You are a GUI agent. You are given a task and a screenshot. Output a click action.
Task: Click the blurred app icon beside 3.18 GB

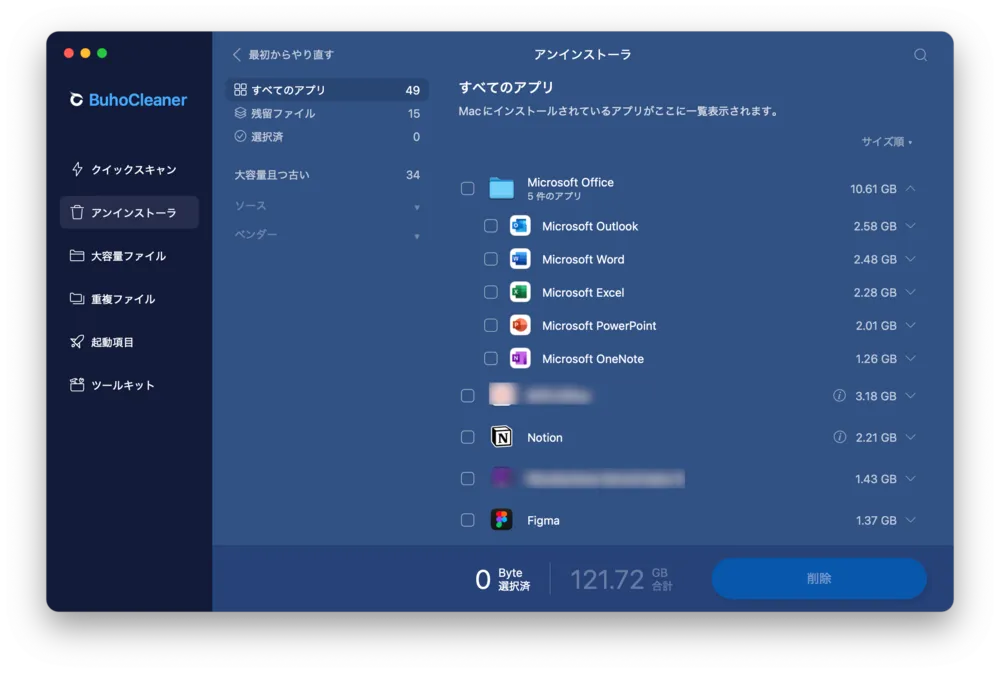click(x=501, y=396)
